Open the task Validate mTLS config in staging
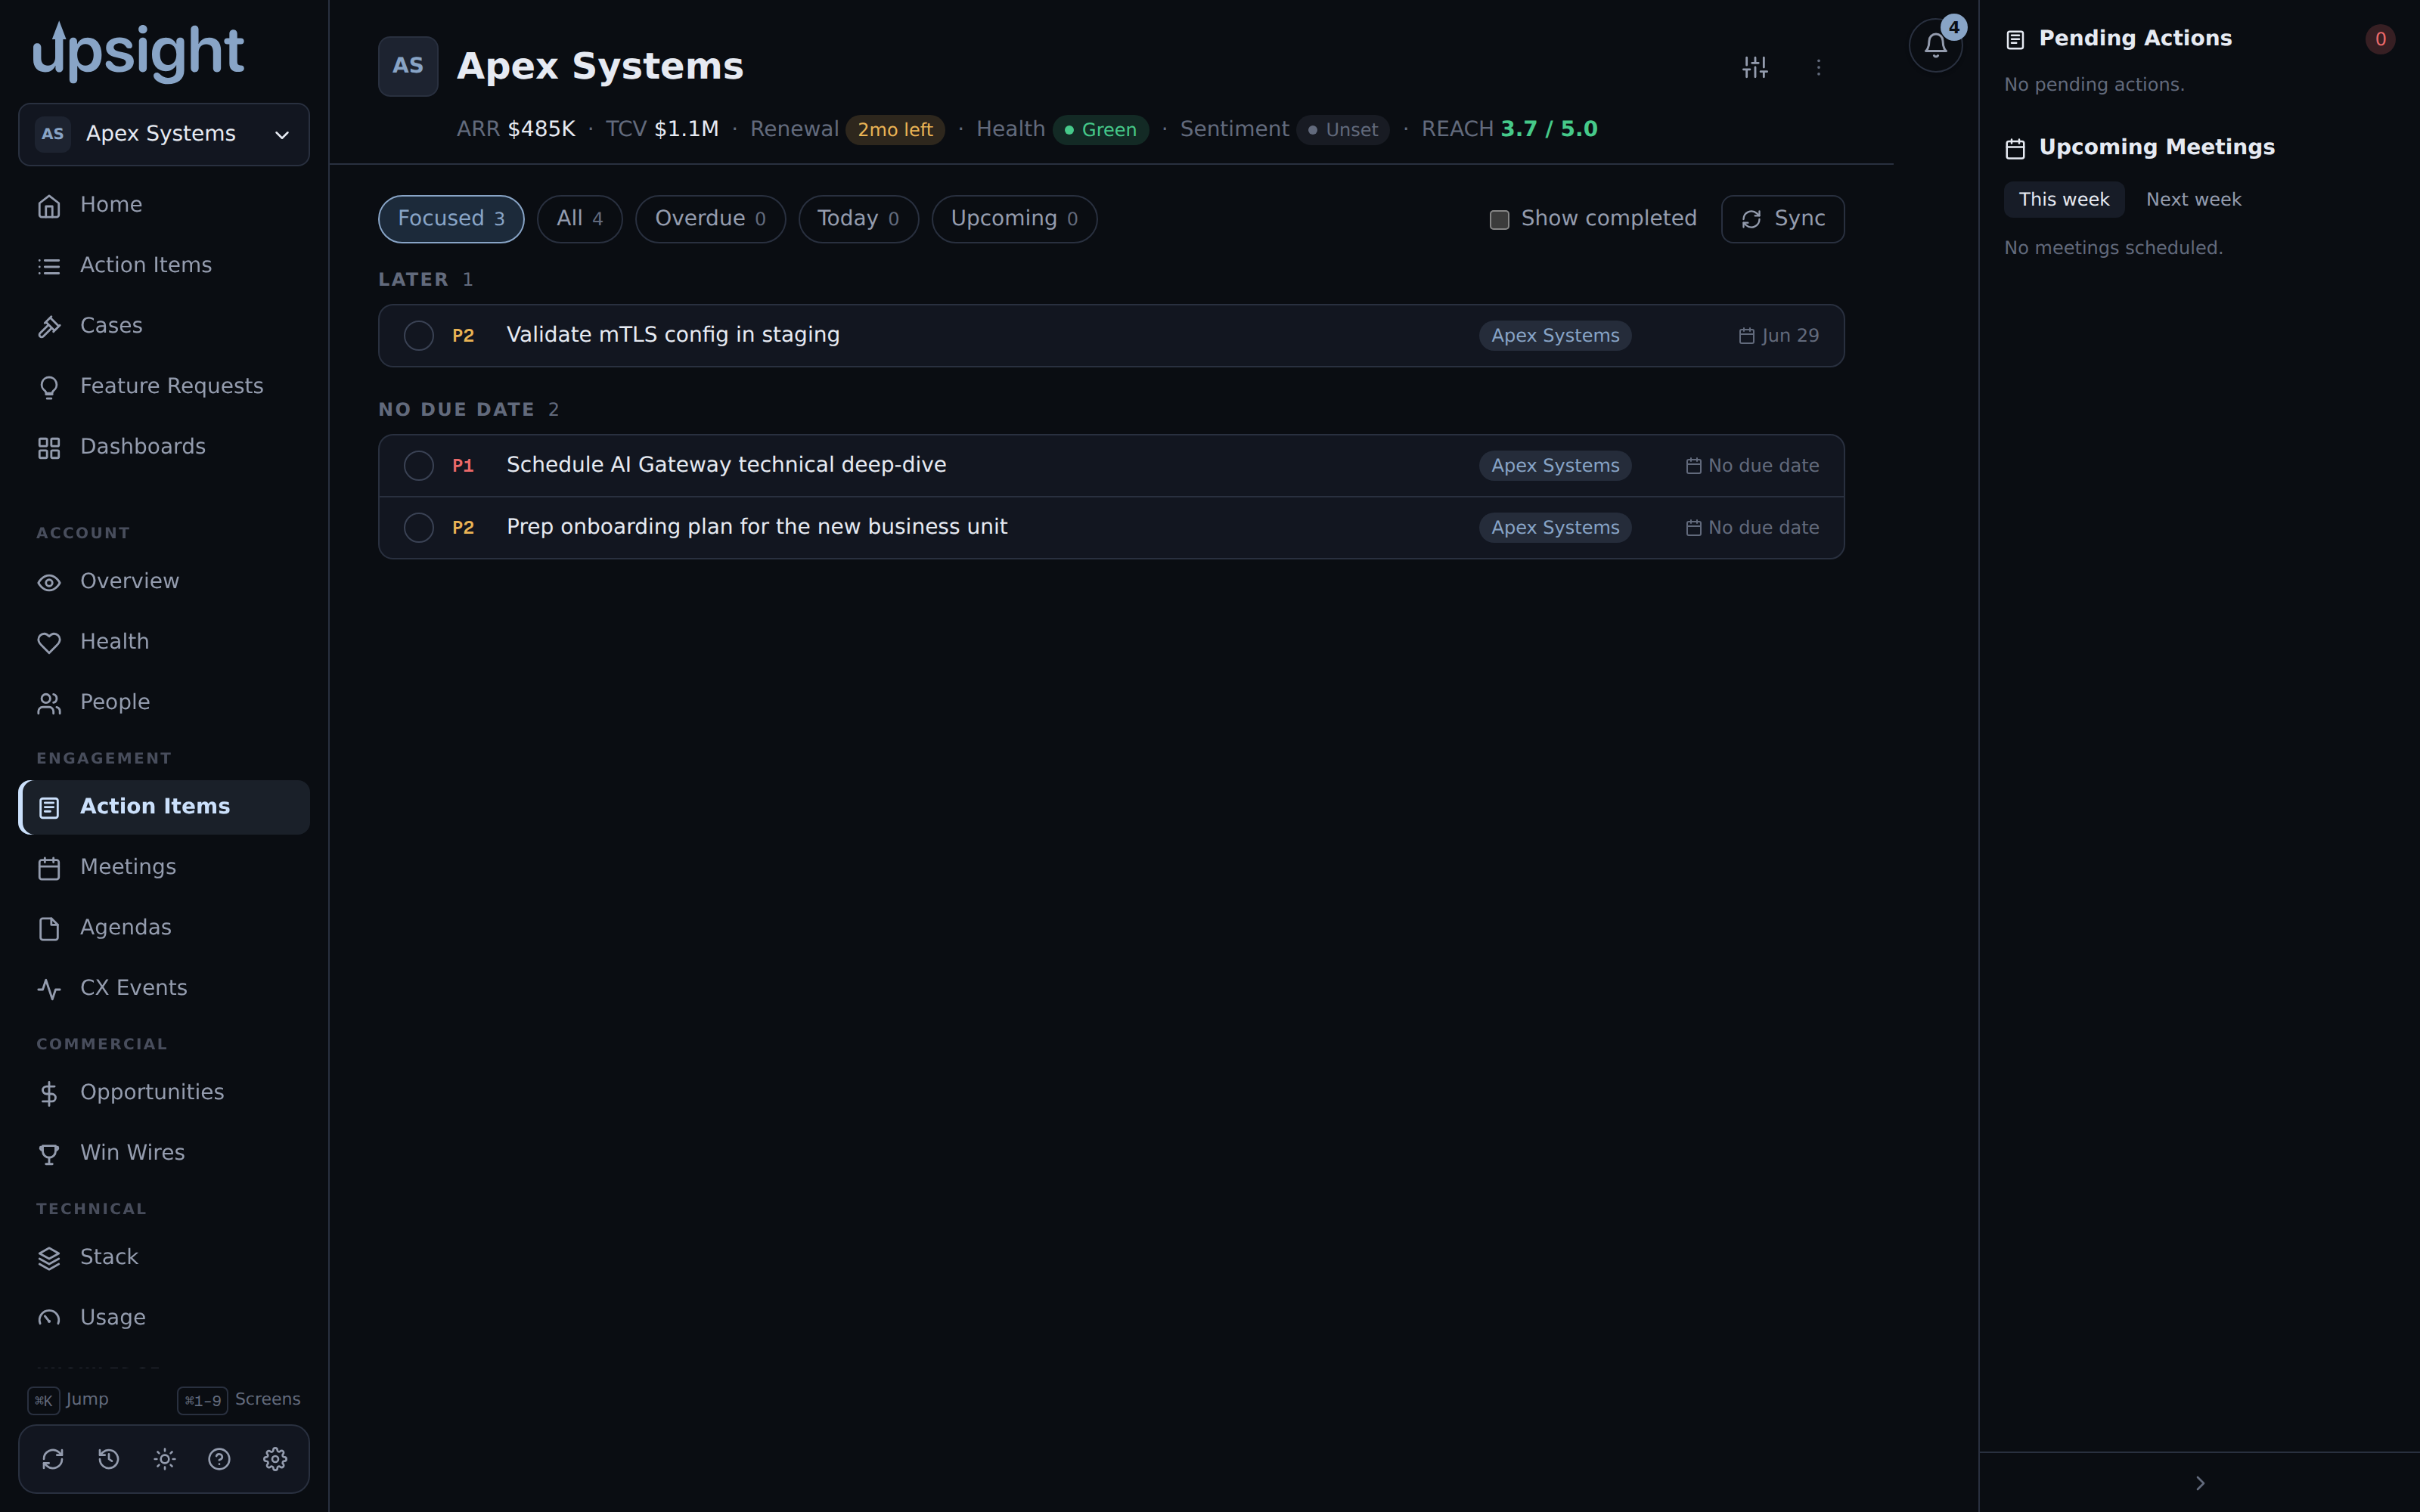 tap(673, 335)
